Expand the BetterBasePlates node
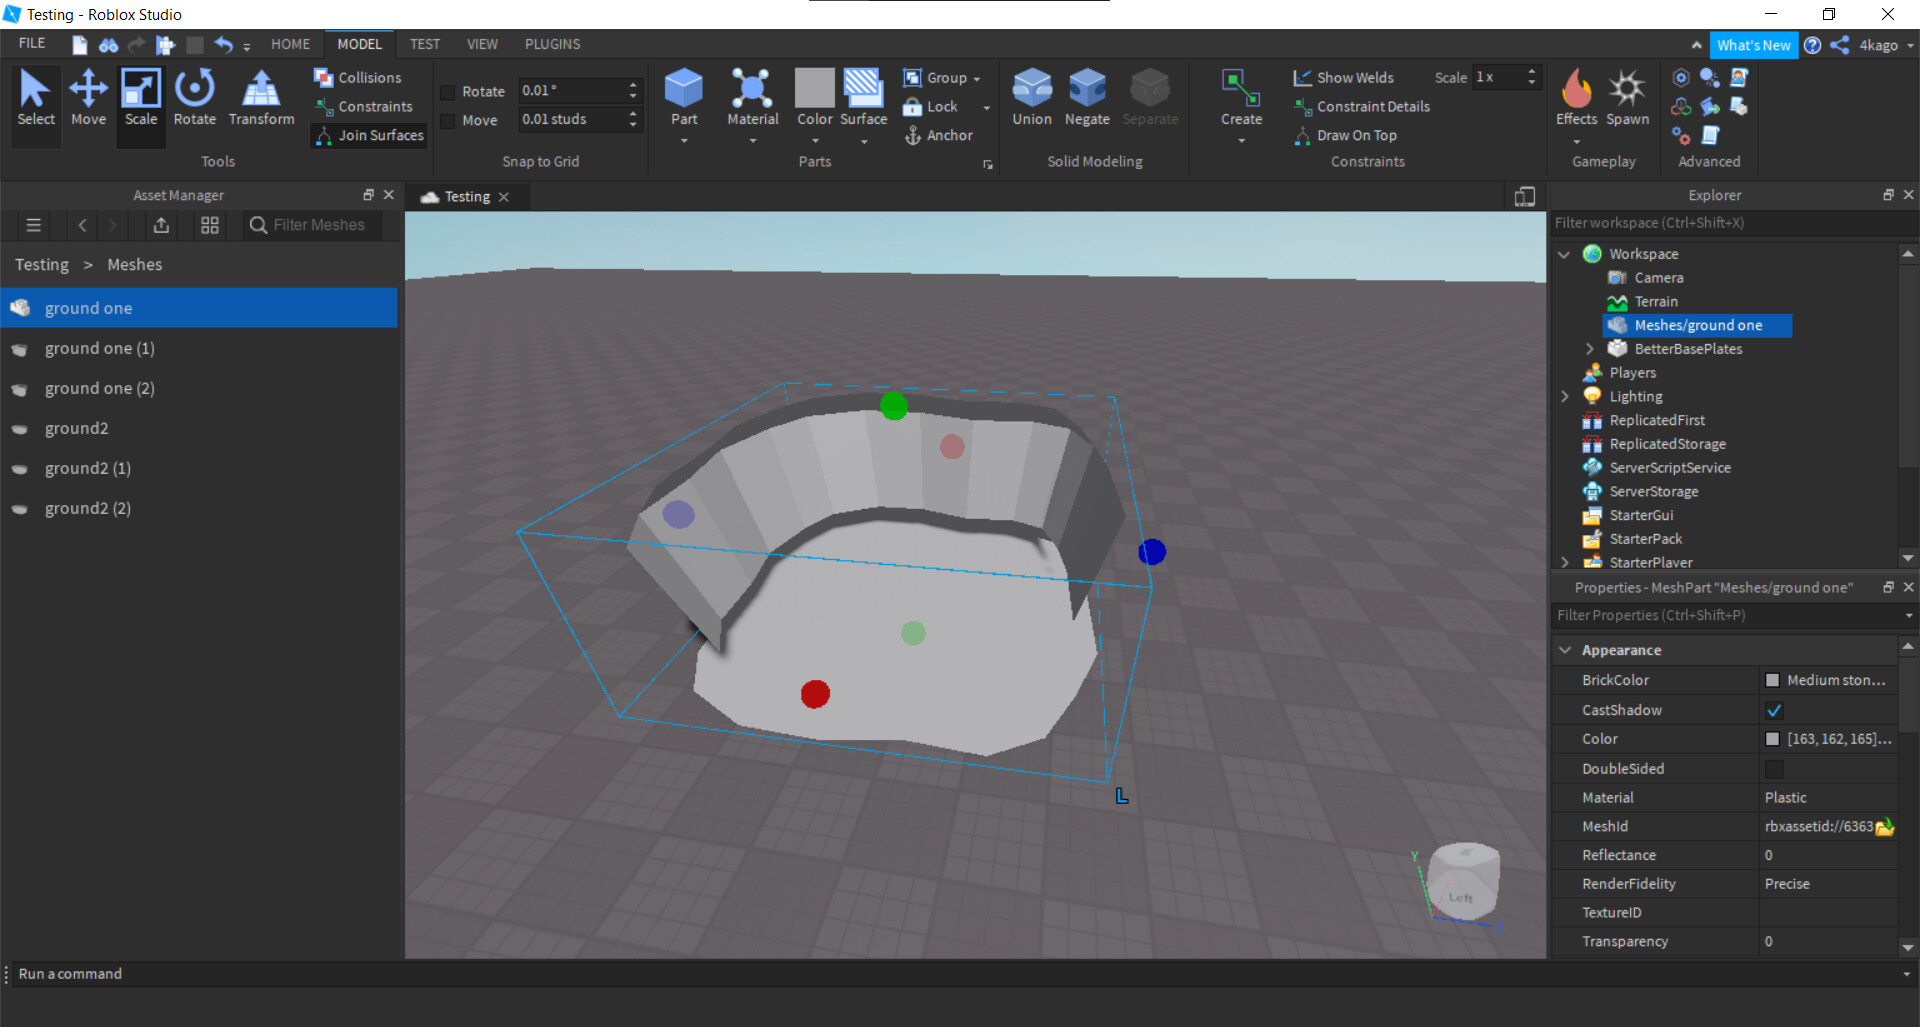 pos(1589,349)
